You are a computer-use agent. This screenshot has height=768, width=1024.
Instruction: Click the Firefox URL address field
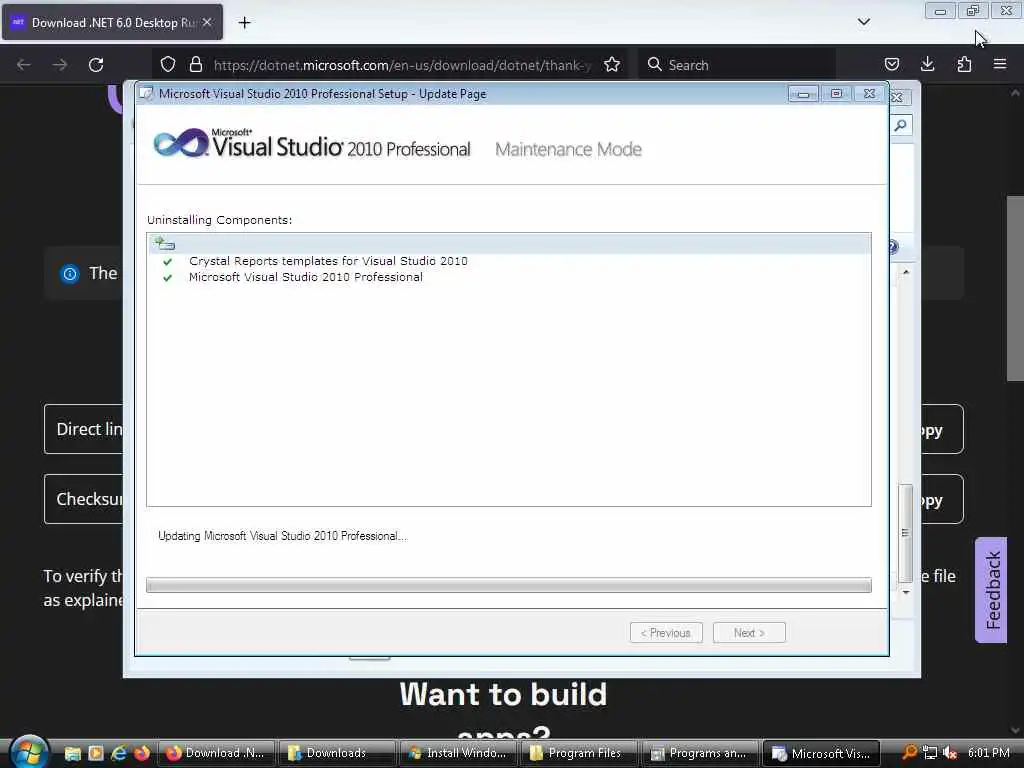(402, 65)
